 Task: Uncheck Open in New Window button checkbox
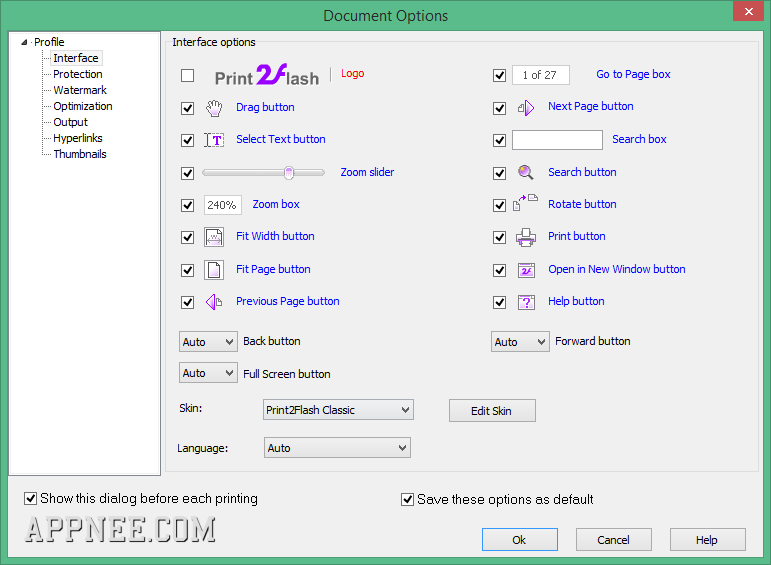click(500, 270)
